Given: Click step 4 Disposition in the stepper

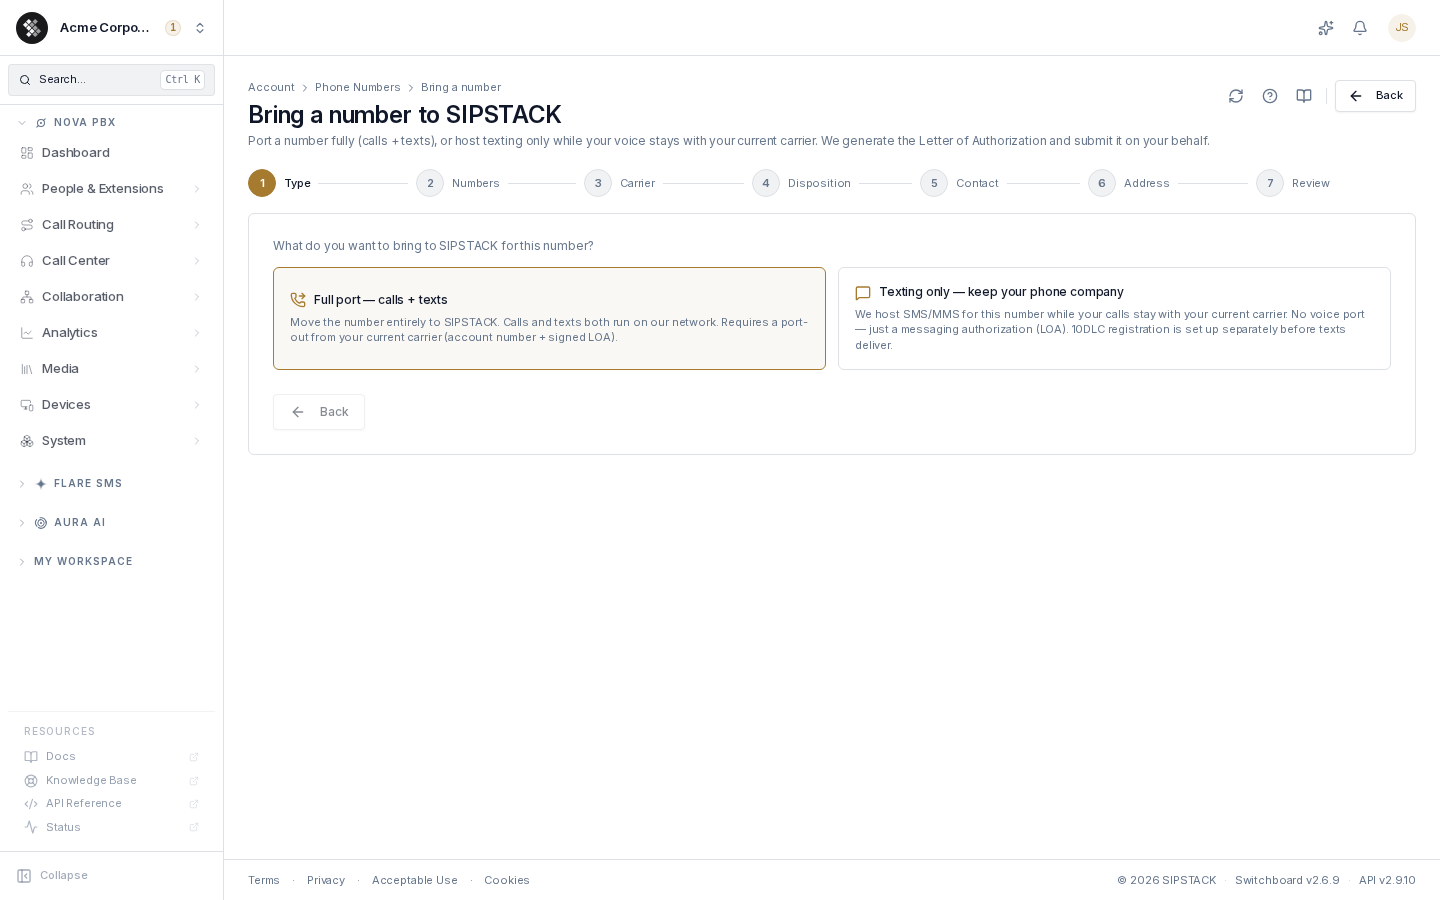Looking at the screenshot, I should [802, 183].
